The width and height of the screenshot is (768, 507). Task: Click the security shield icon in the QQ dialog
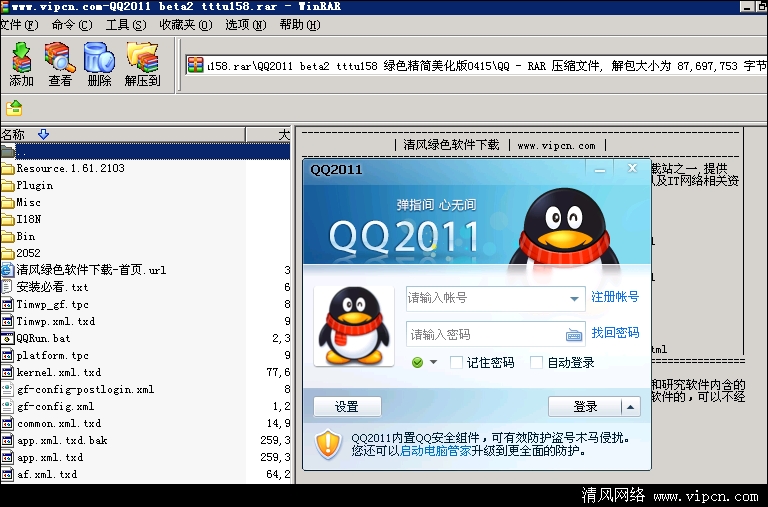coord(328,444)
